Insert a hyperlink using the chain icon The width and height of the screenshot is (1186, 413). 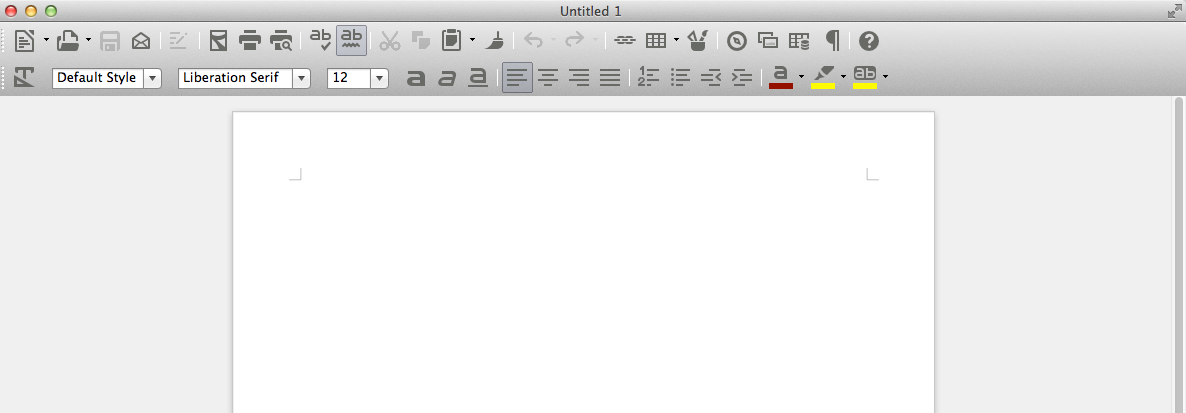point(624,41)
